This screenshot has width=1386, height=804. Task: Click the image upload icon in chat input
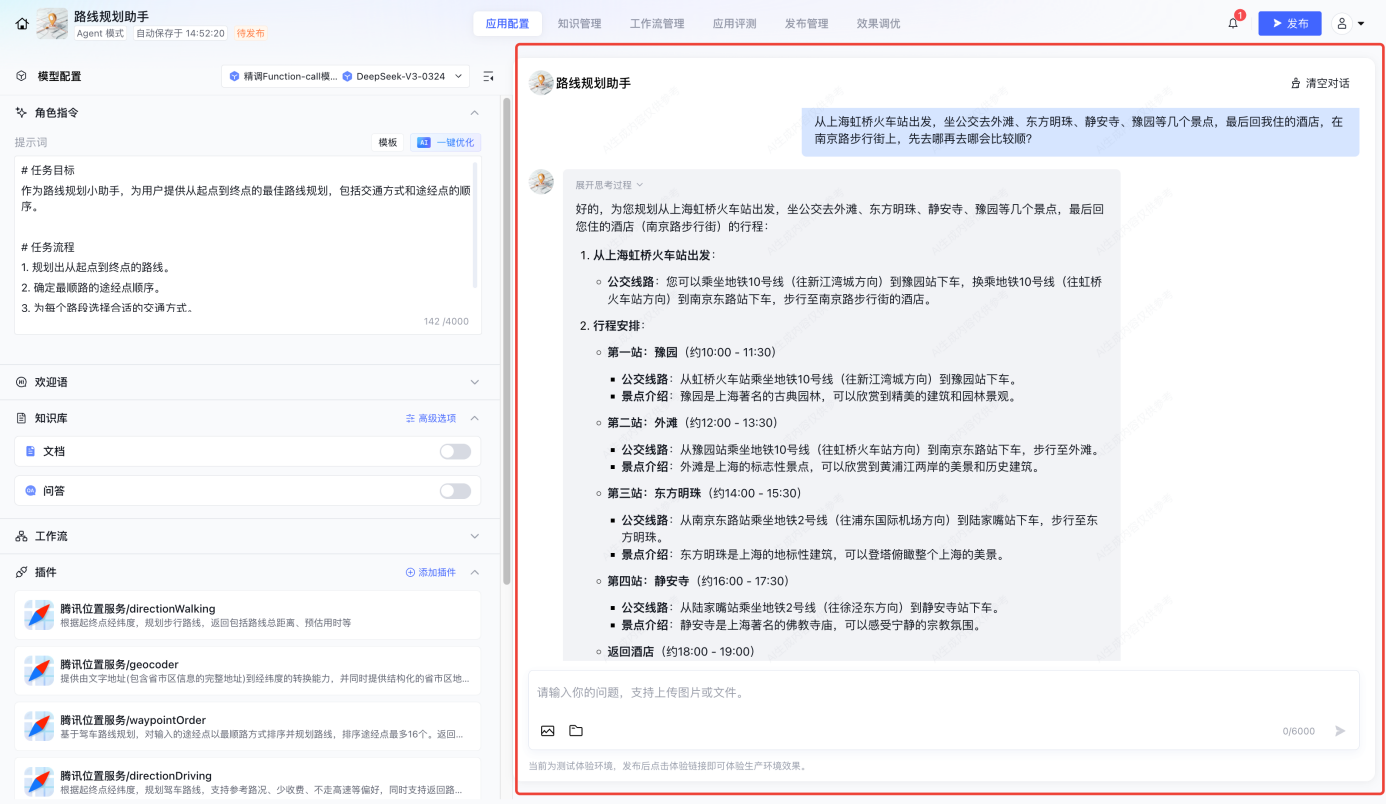click(547, 731)
